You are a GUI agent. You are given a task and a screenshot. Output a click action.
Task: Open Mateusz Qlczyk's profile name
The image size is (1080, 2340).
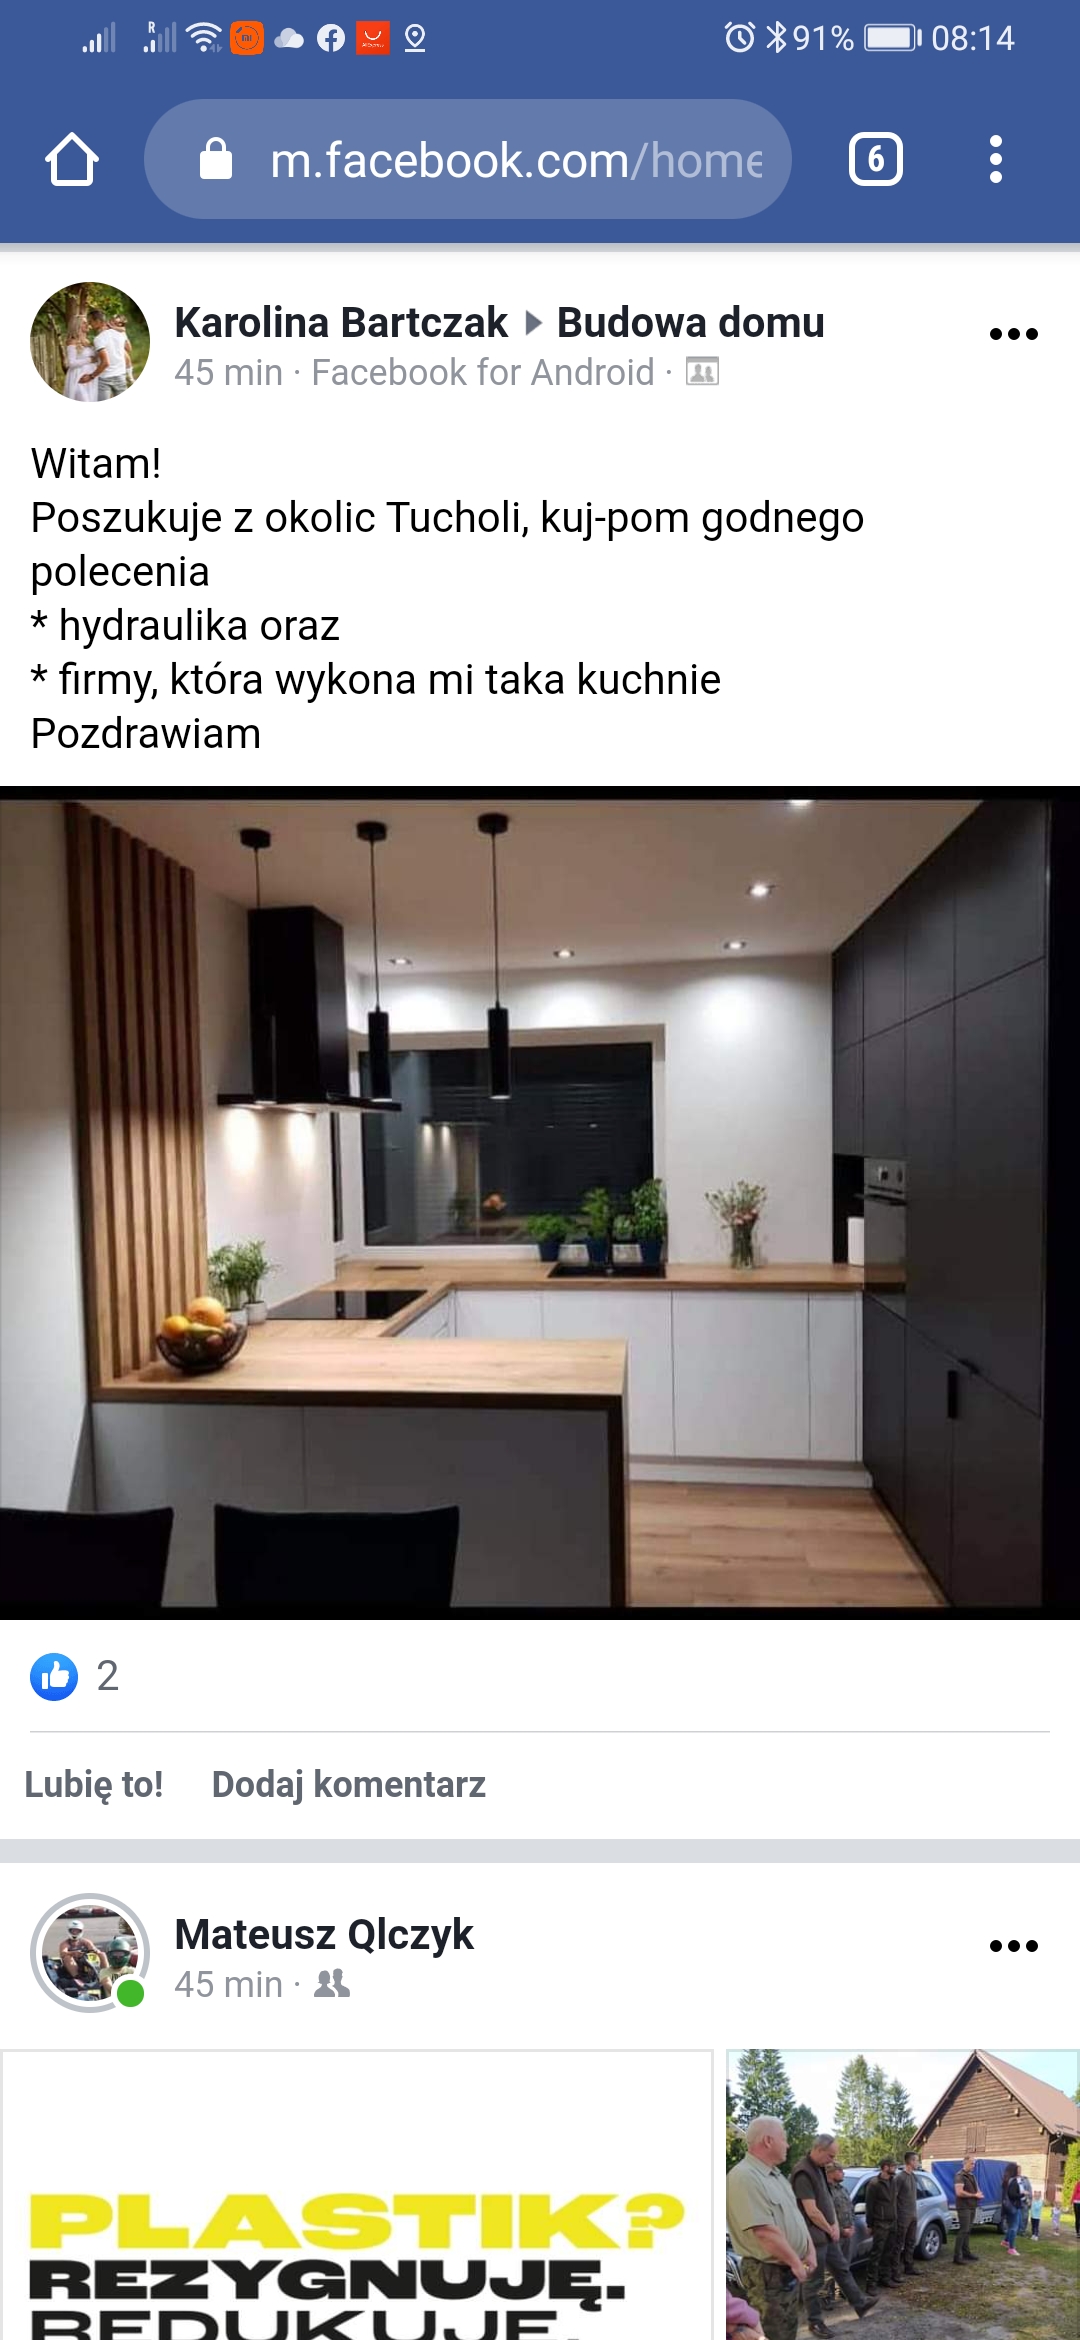point(324,1934)
